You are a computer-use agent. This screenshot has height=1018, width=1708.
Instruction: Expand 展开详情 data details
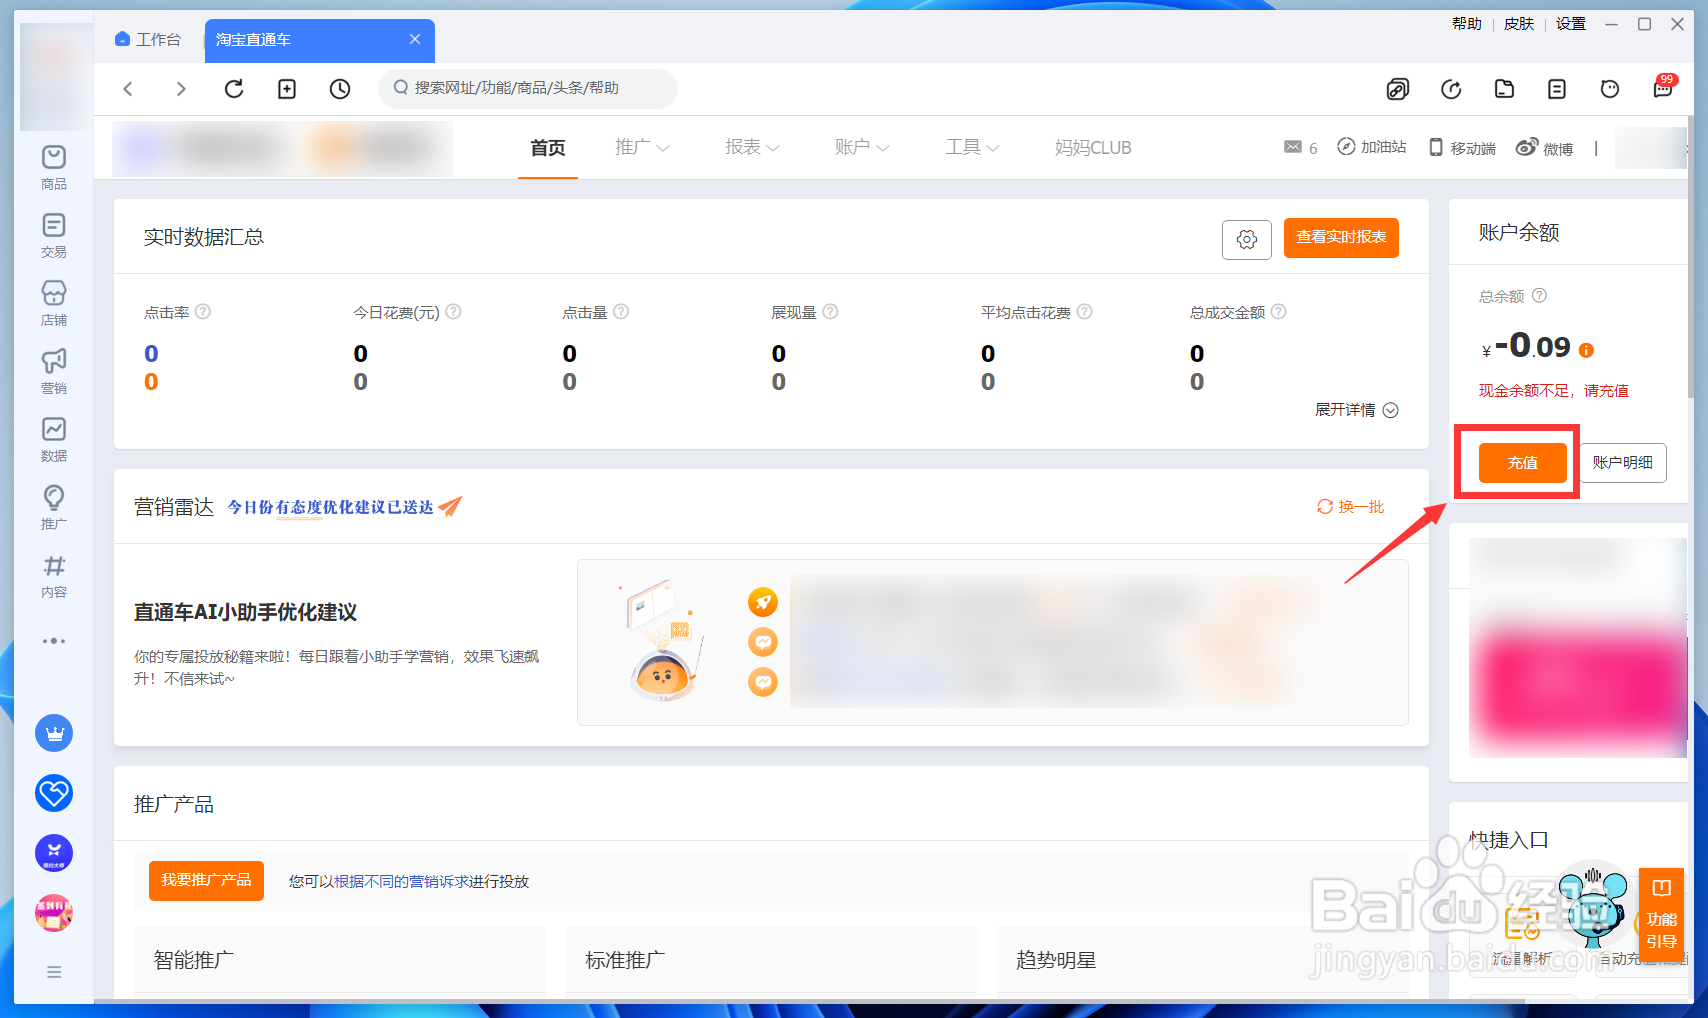pos(1356,410)
